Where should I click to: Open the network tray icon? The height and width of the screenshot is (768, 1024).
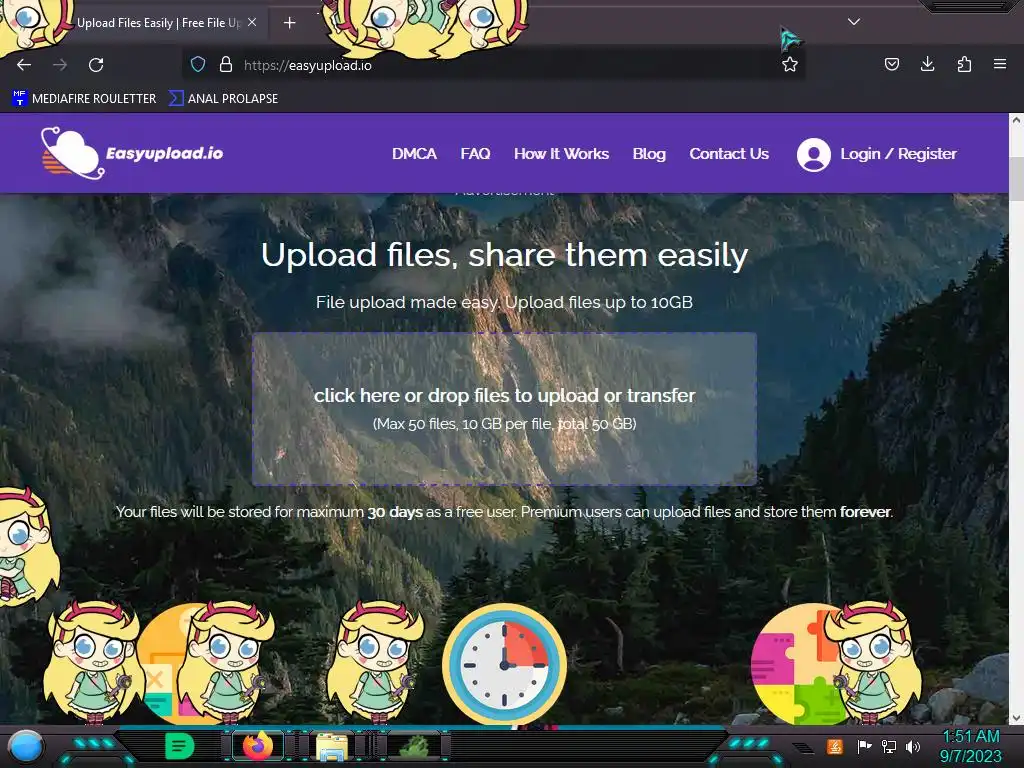pyautogui.click(x=889, y=746)
